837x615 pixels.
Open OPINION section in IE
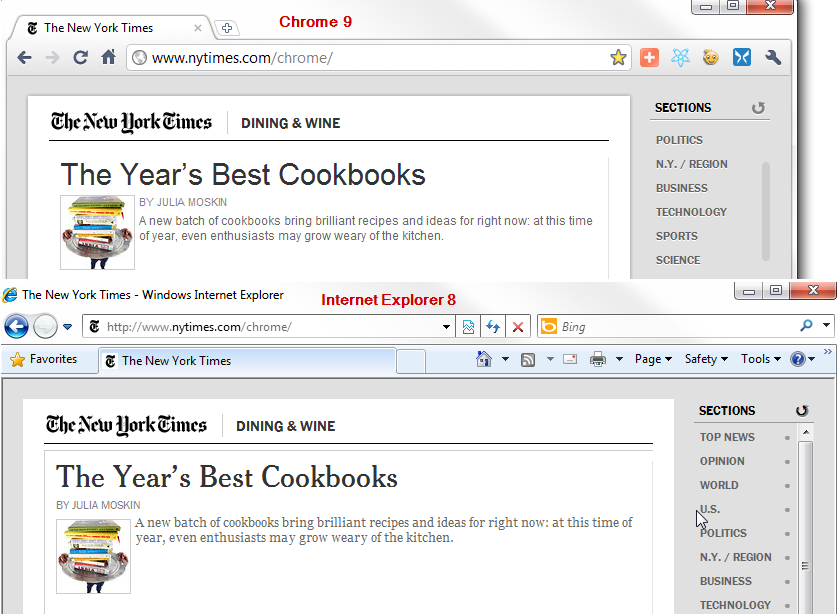pyautogui.click(x=722, y=461)
